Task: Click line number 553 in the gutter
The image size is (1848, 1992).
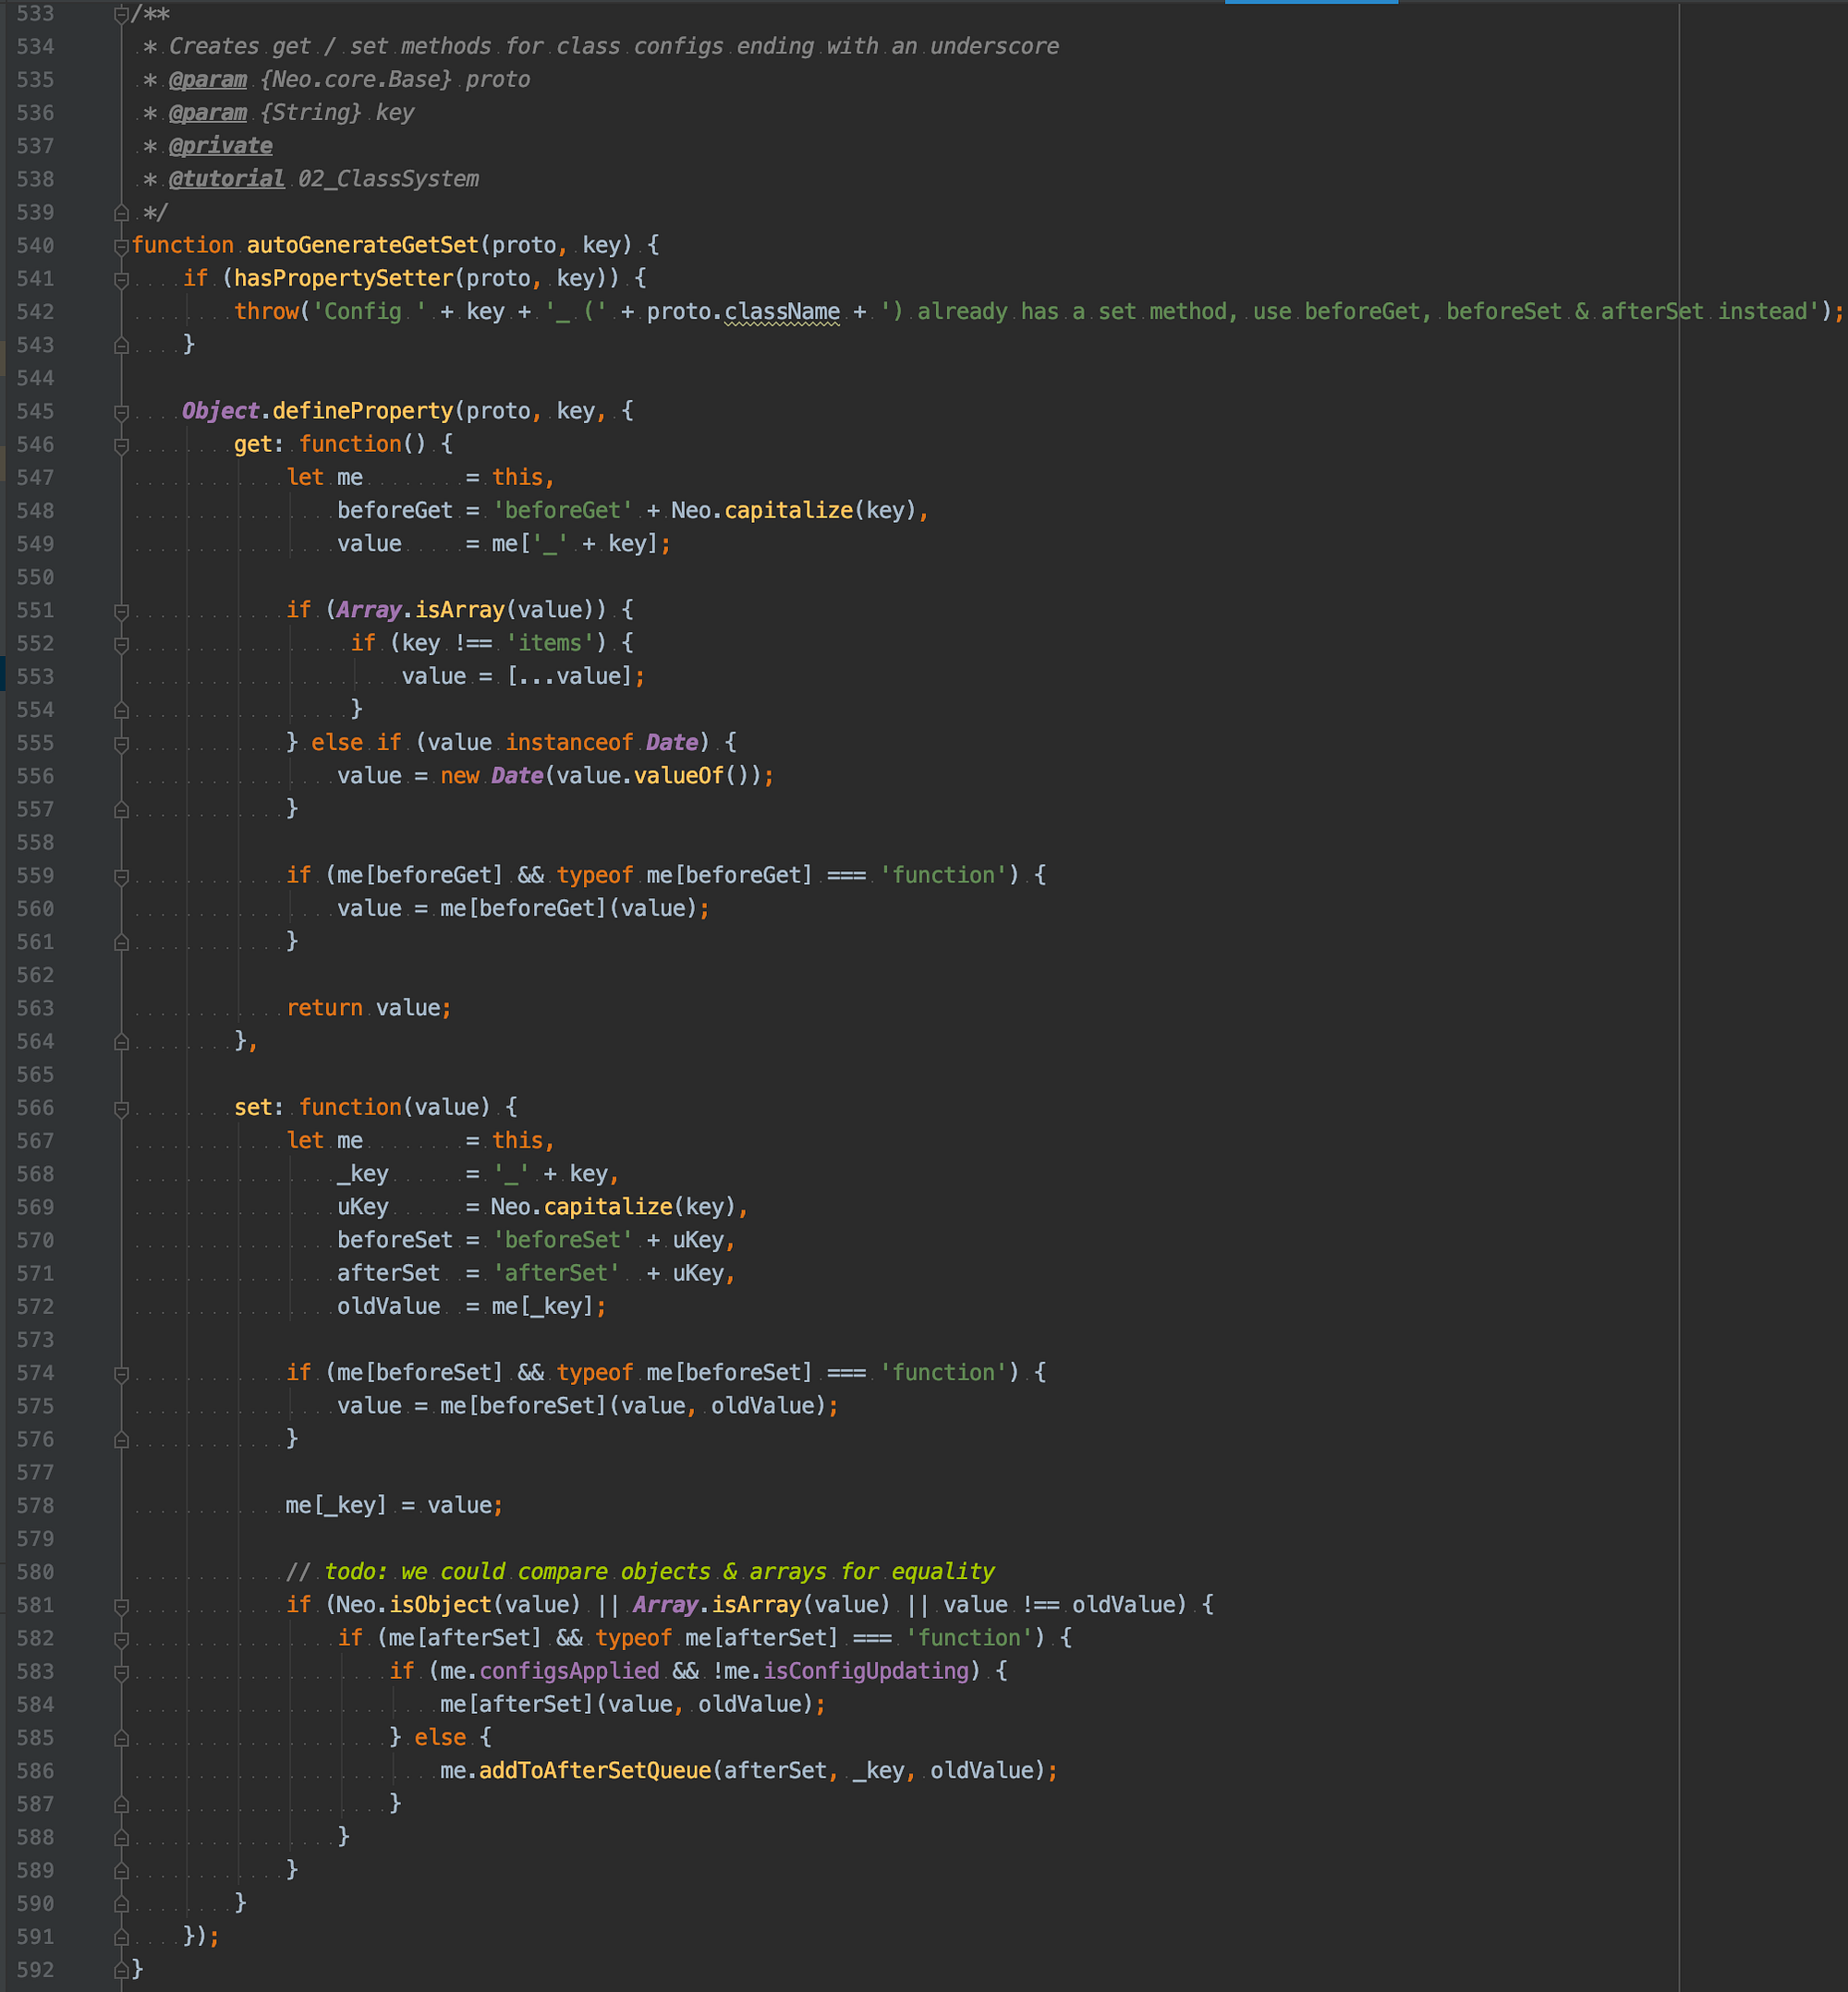Action: [34, 676]
